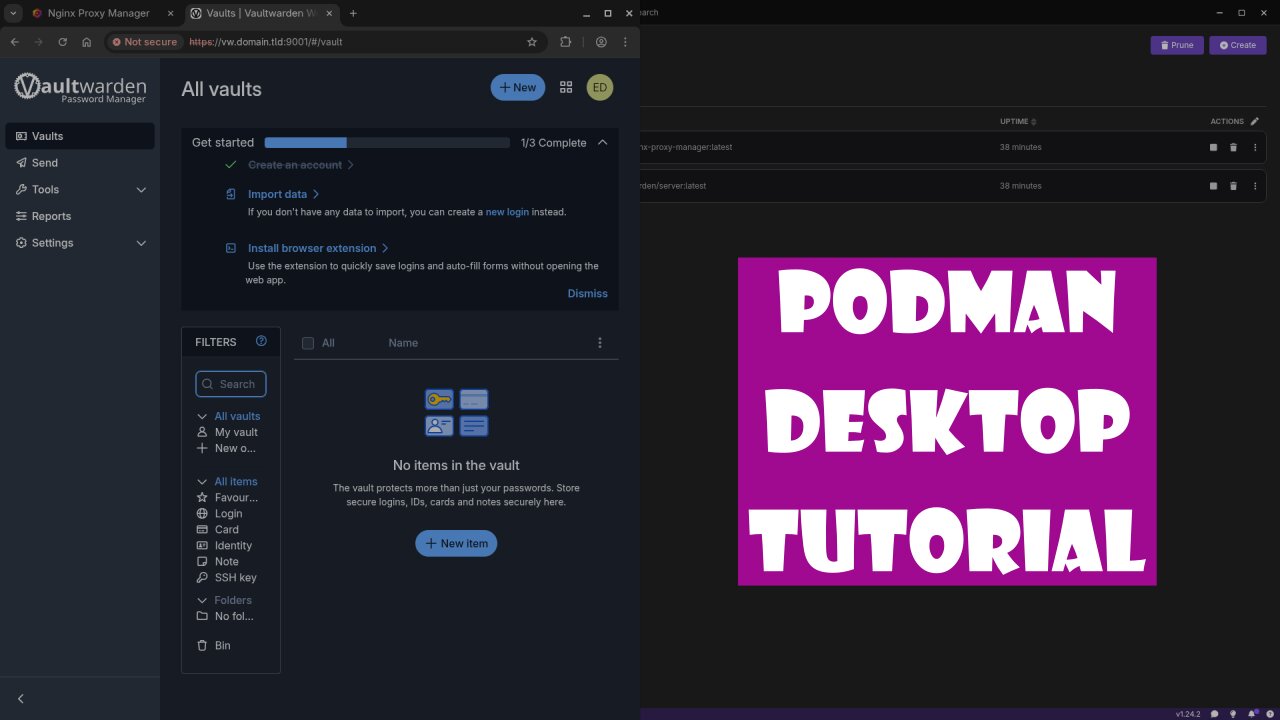Open the ED account avatar menu

(600, 87)
